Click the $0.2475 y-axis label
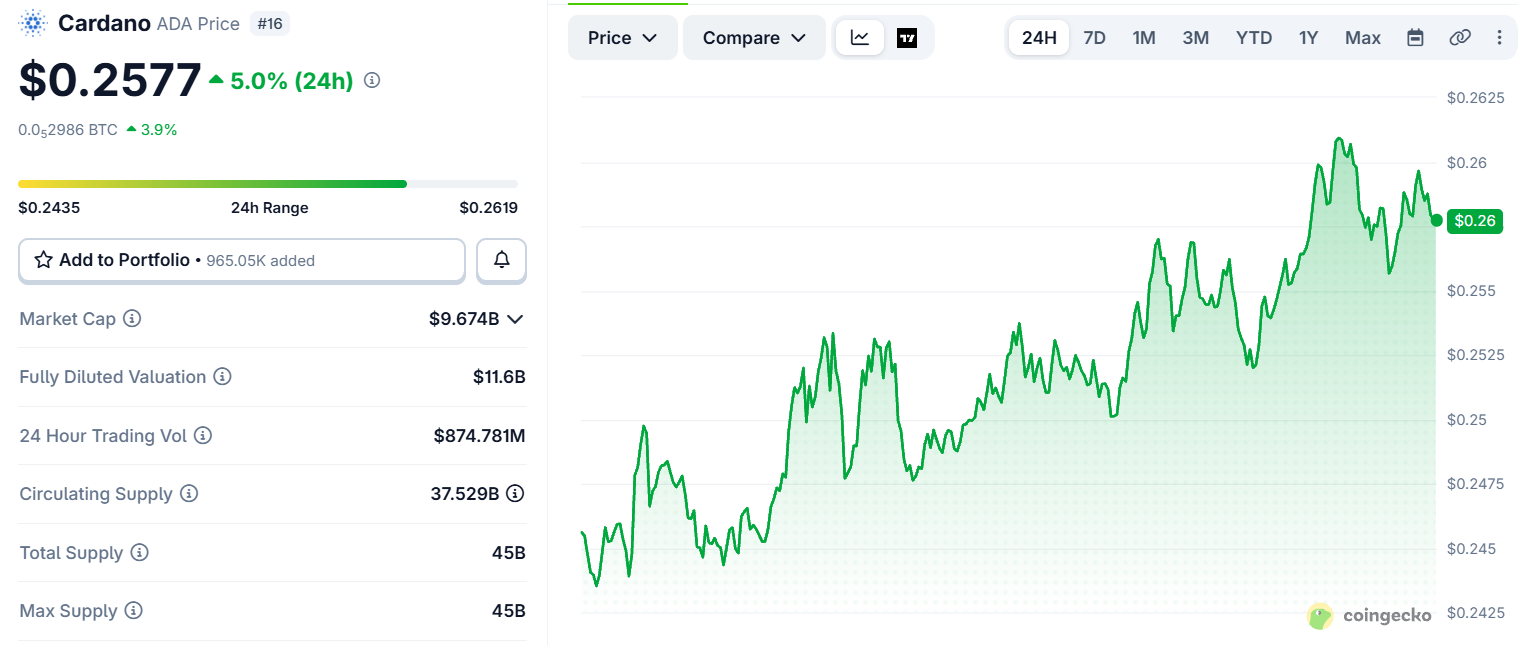The width and height of the screenshot is (1522, 645). tap(1475, 484)
